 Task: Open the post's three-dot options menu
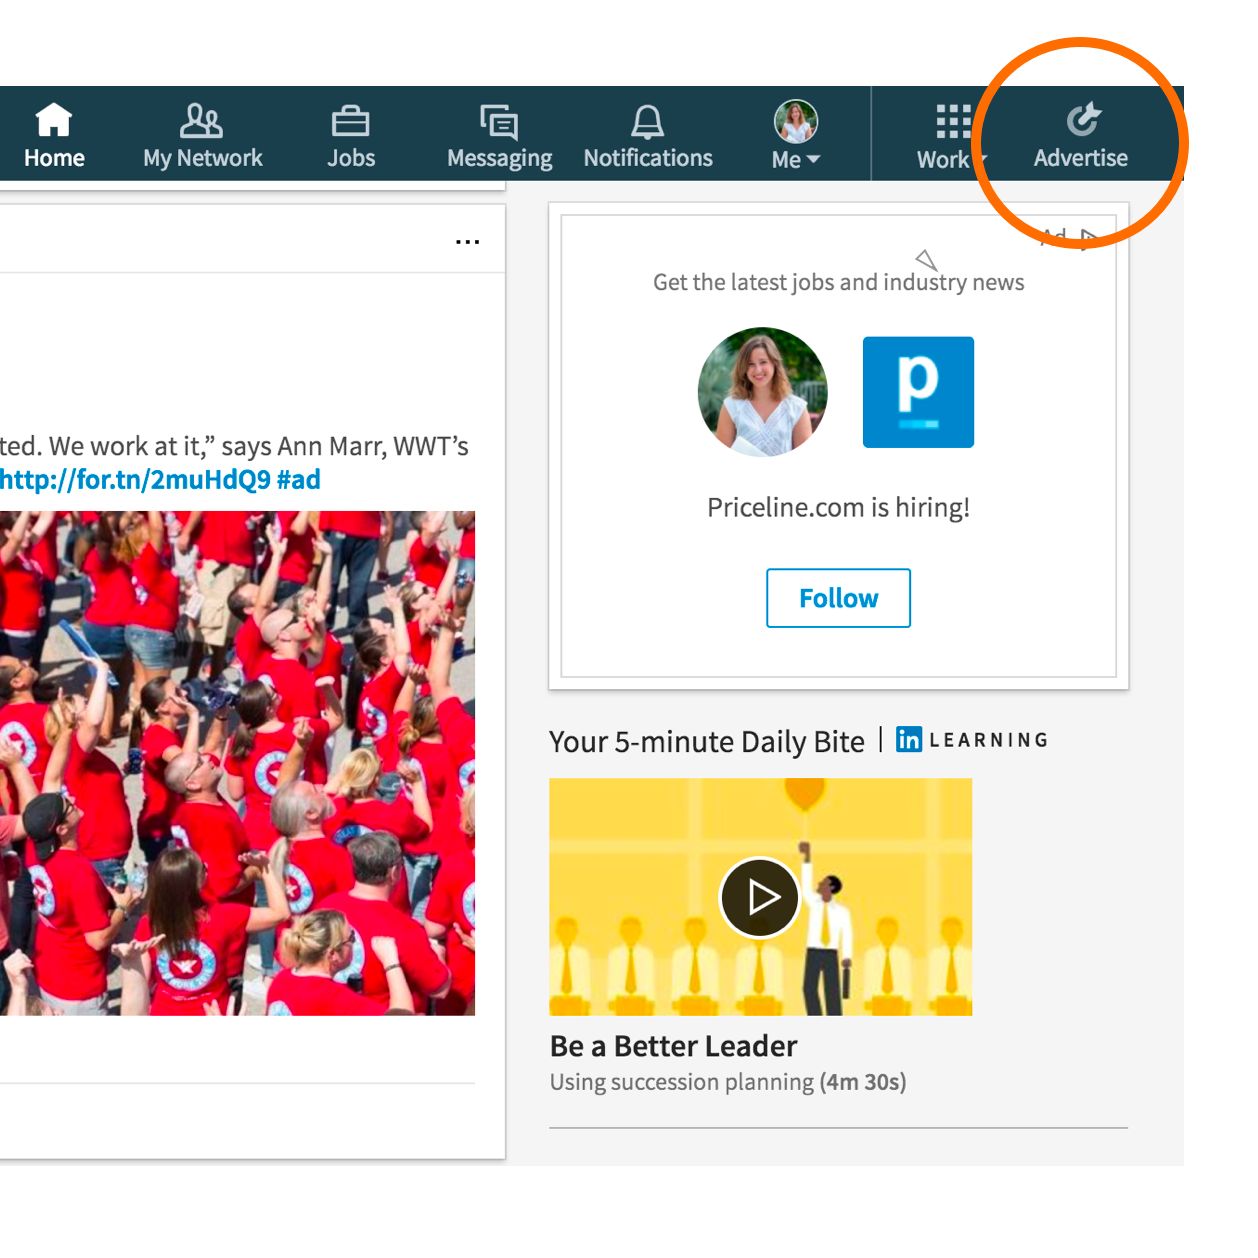pyautogui.click(x=467, y=242)
